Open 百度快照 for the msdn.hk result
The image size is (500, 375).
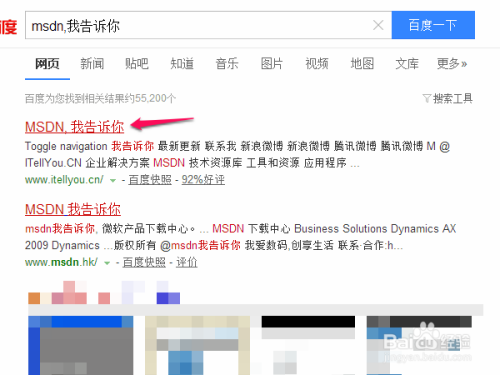[144, 262]
